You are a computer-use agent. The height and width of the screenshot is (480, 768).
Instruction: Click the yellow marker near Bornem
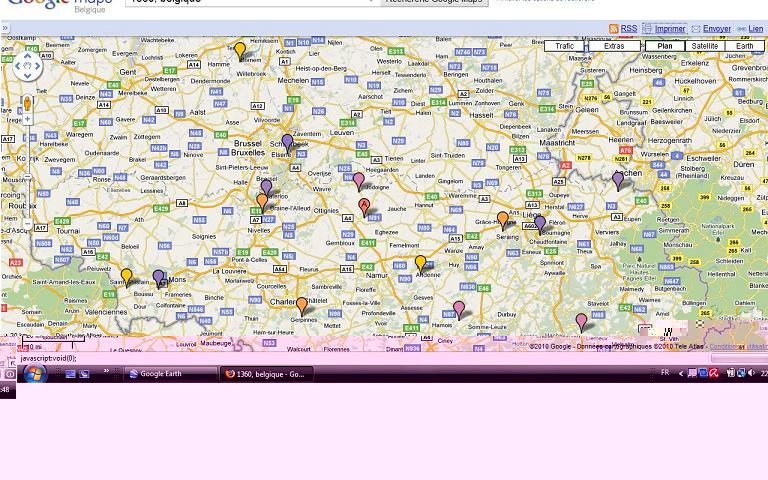(240, 50)
